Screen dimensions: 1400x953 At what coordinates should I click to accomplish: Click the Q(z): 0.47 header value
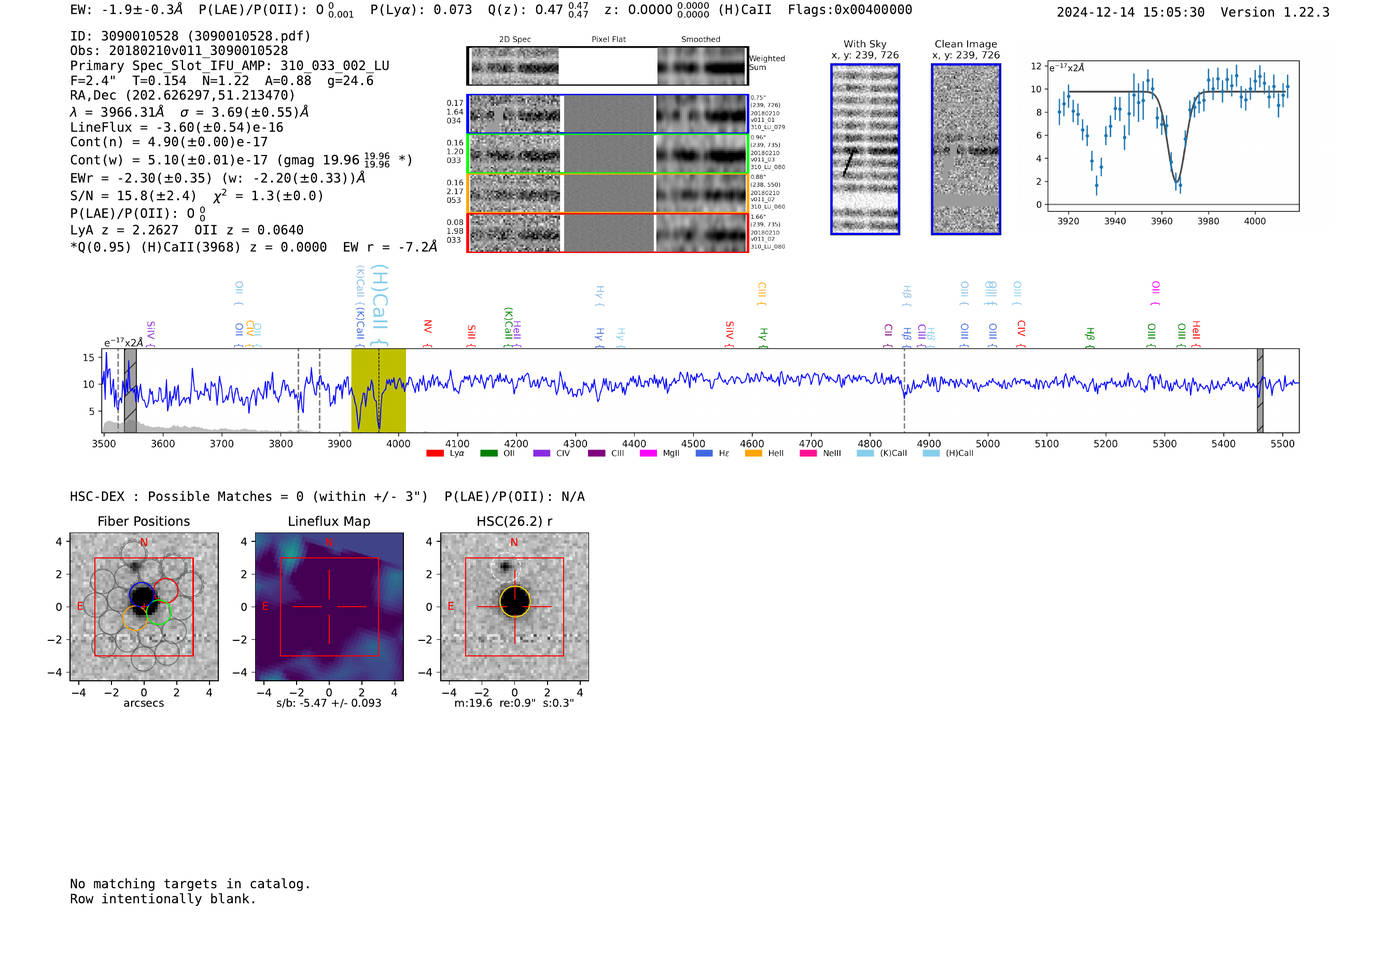point(539,10)
